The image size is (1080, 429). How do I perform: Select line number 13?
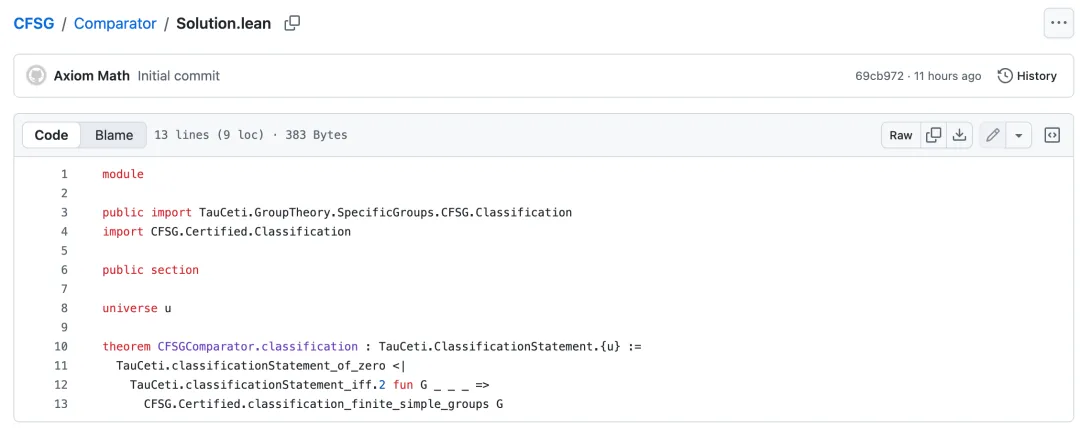point(61,404)
